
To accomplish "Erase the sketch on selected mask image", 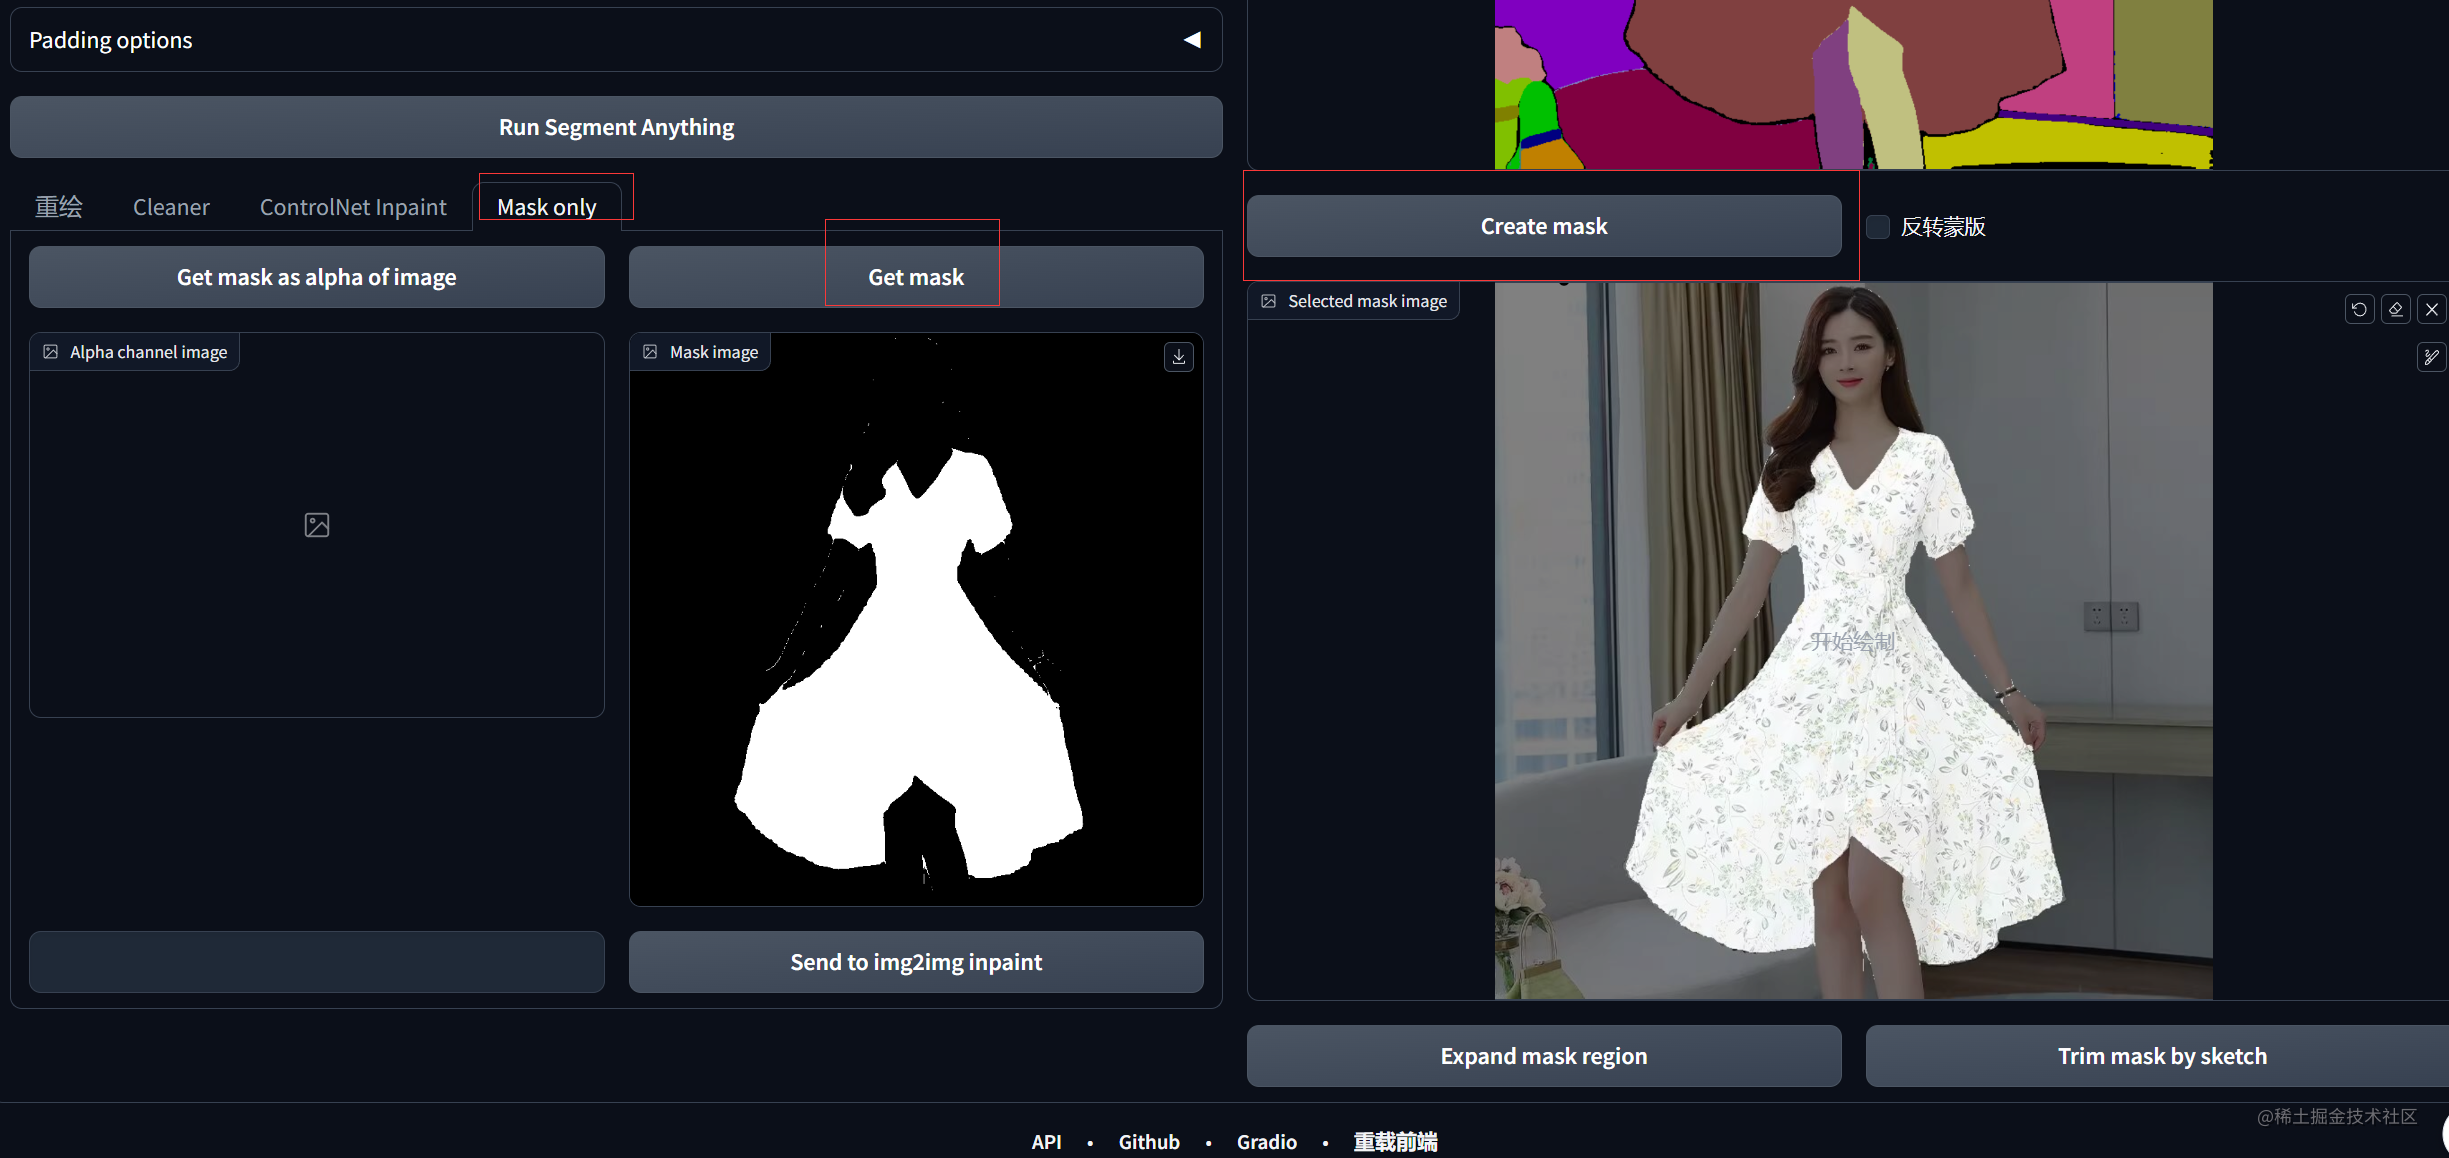I will [x=2395, y=310].
